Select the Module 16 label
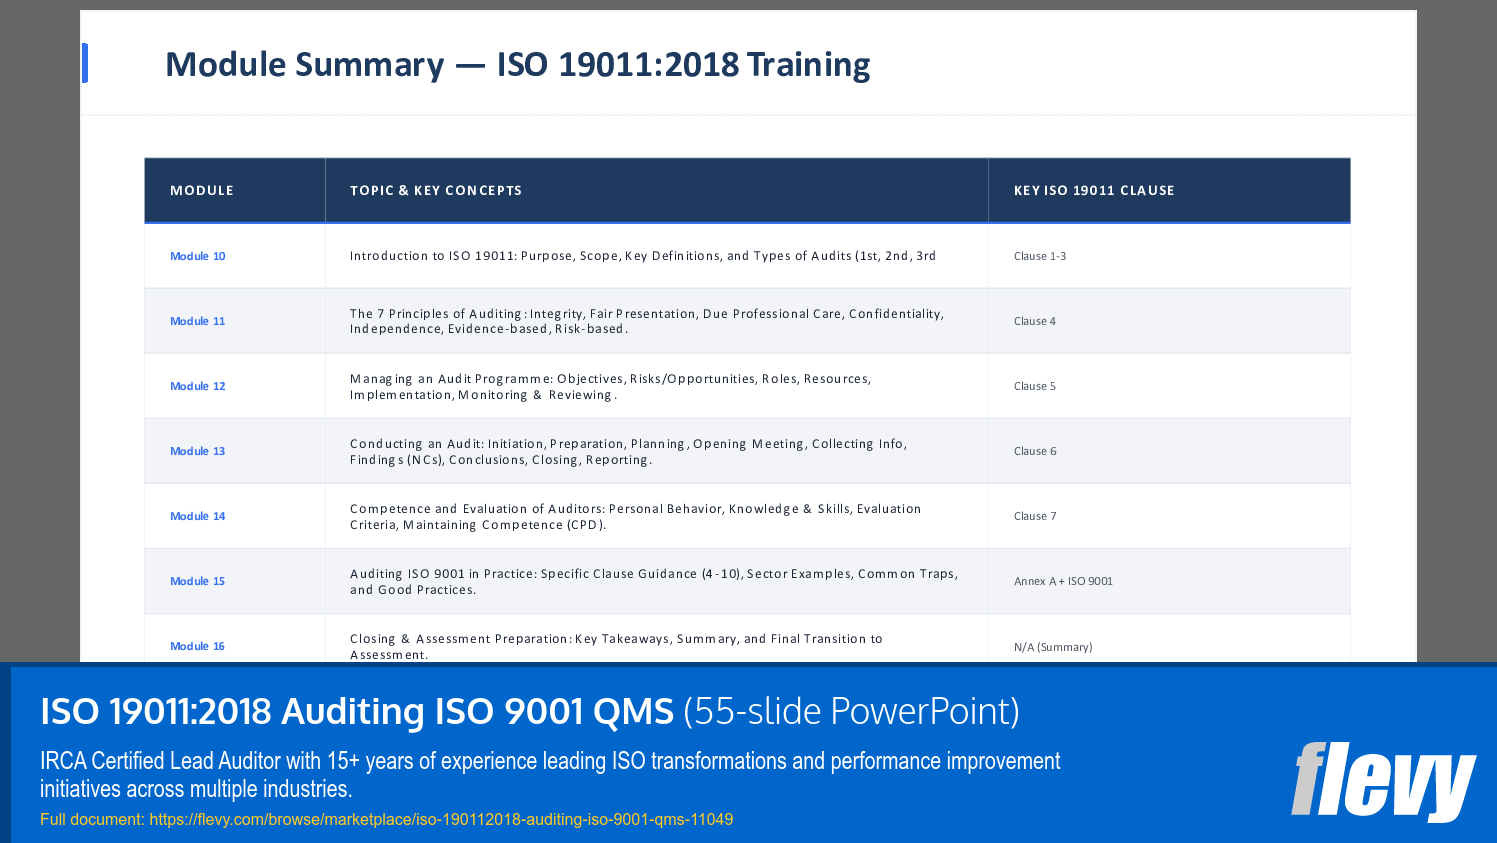 (x=197, y=646)
